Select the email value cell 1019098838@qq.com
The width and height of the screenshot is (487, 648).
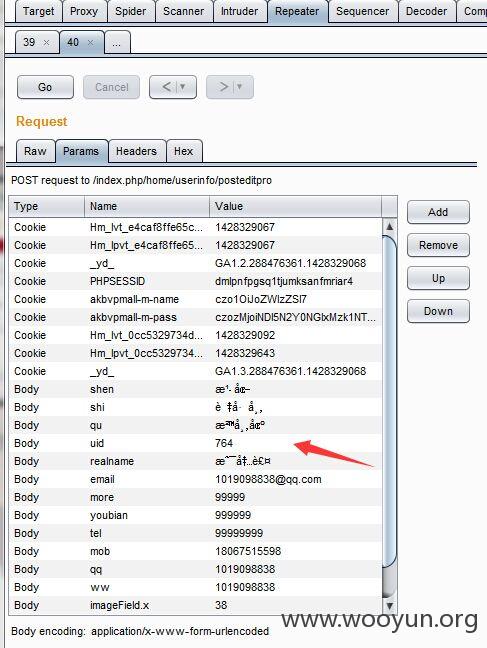click(x=268, y=479)
